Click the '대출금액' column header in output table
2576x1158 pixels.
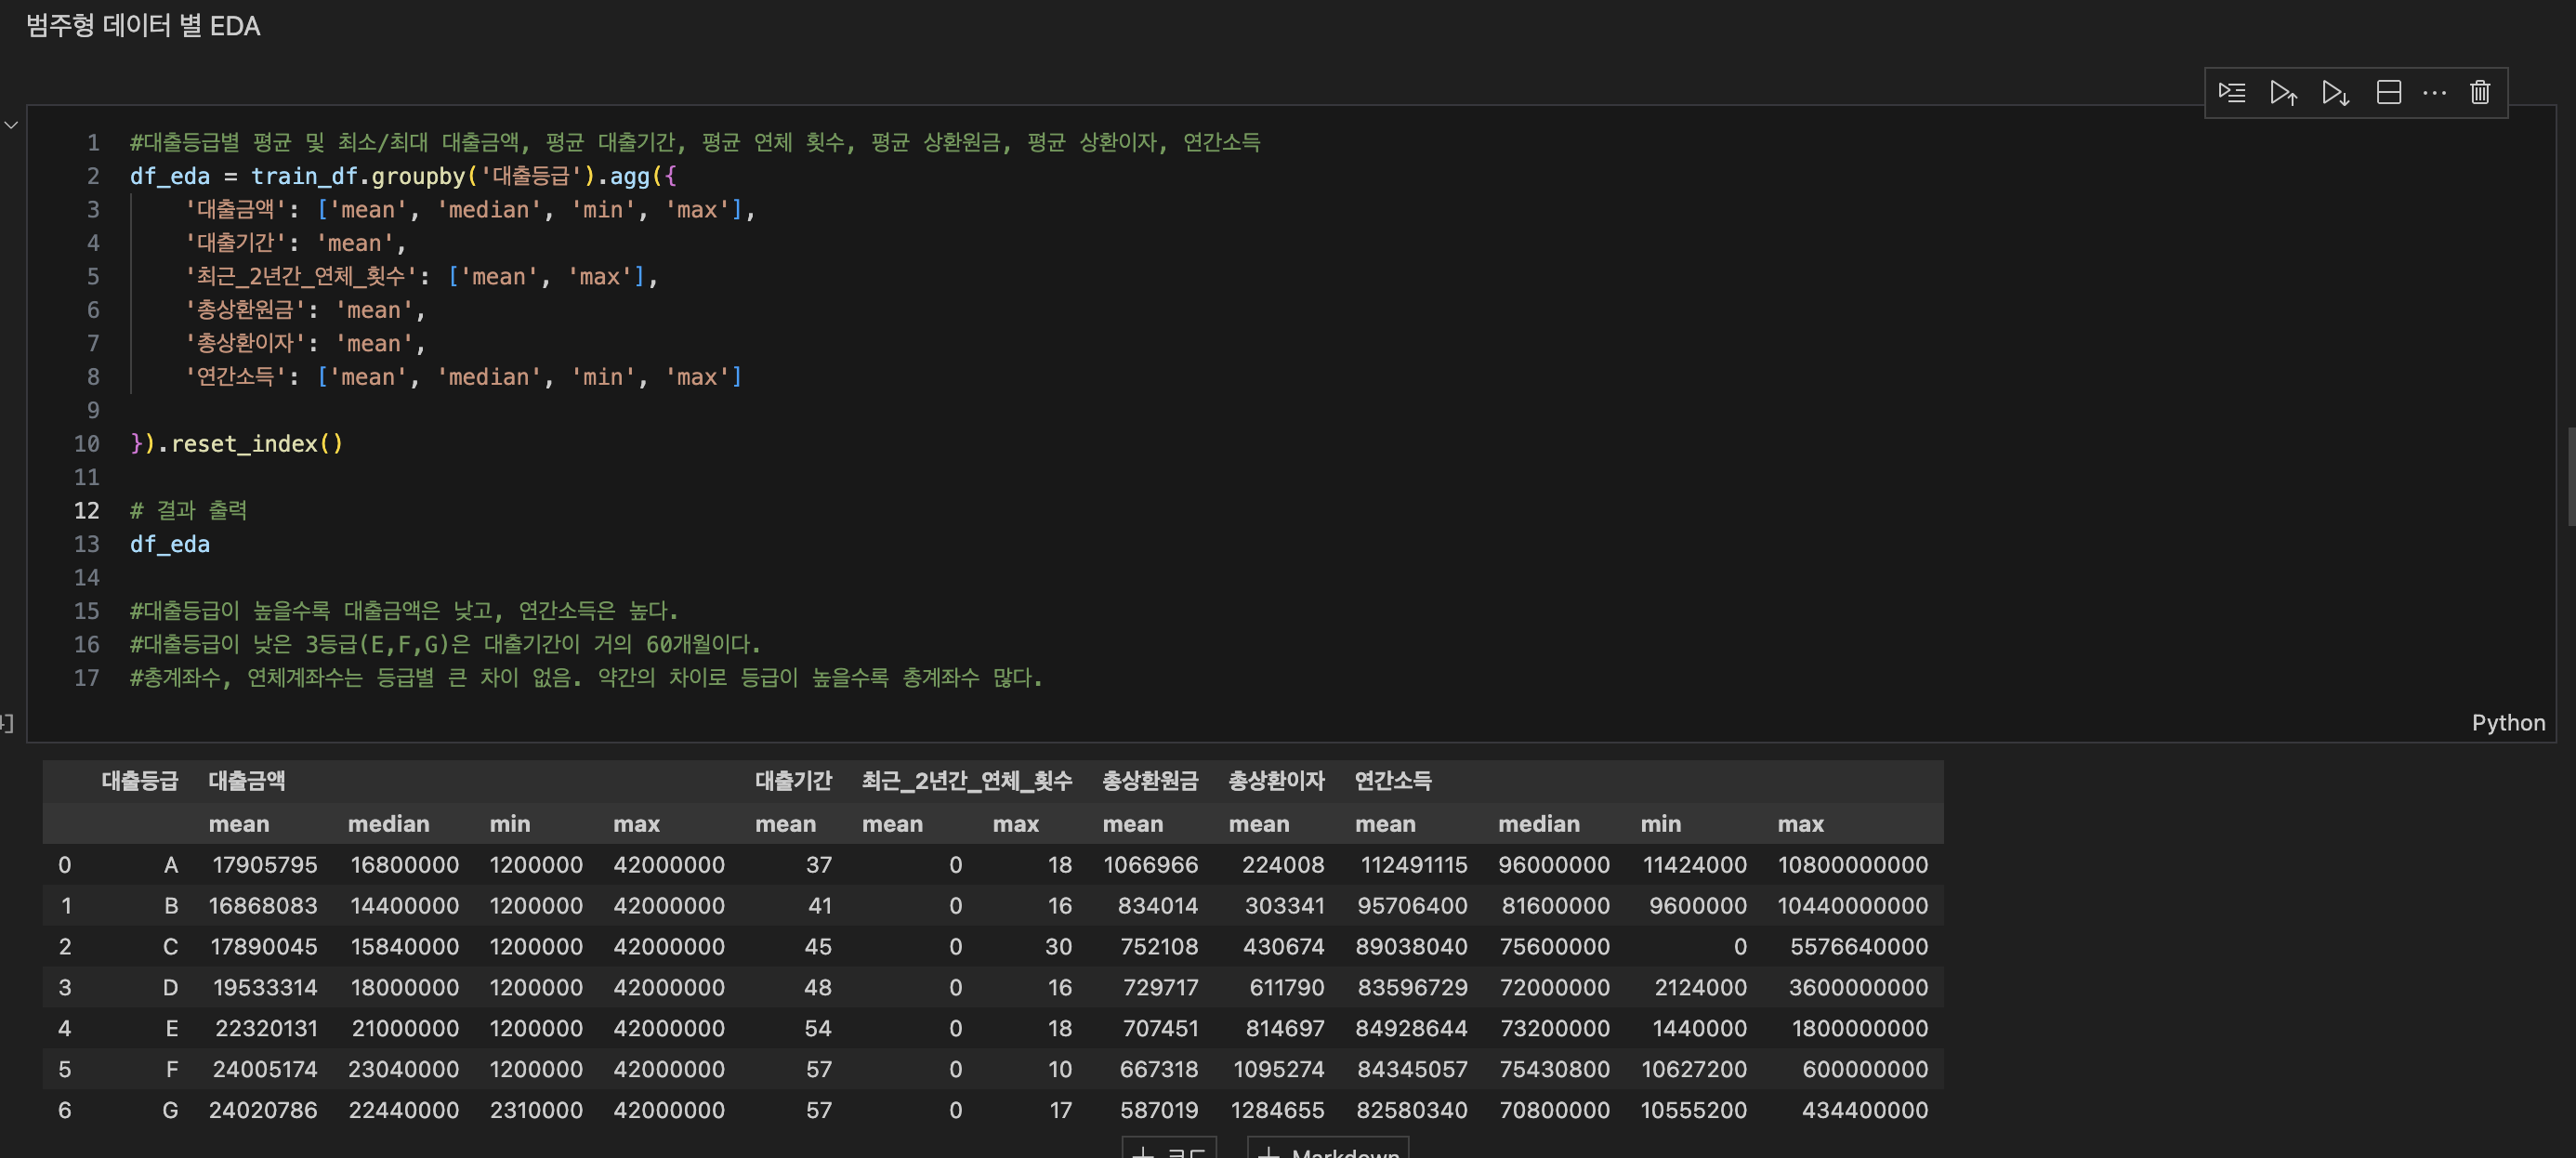(247, 781)
